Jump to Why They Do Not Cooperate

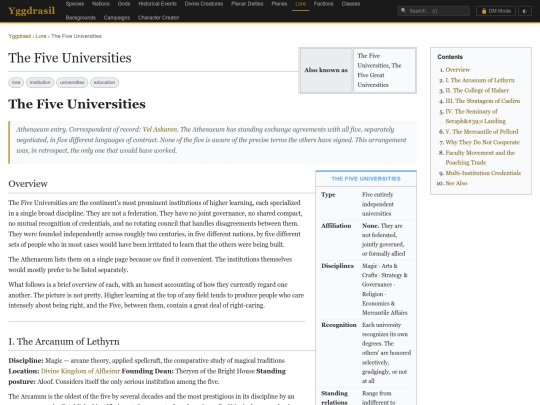tap(482, 142)
